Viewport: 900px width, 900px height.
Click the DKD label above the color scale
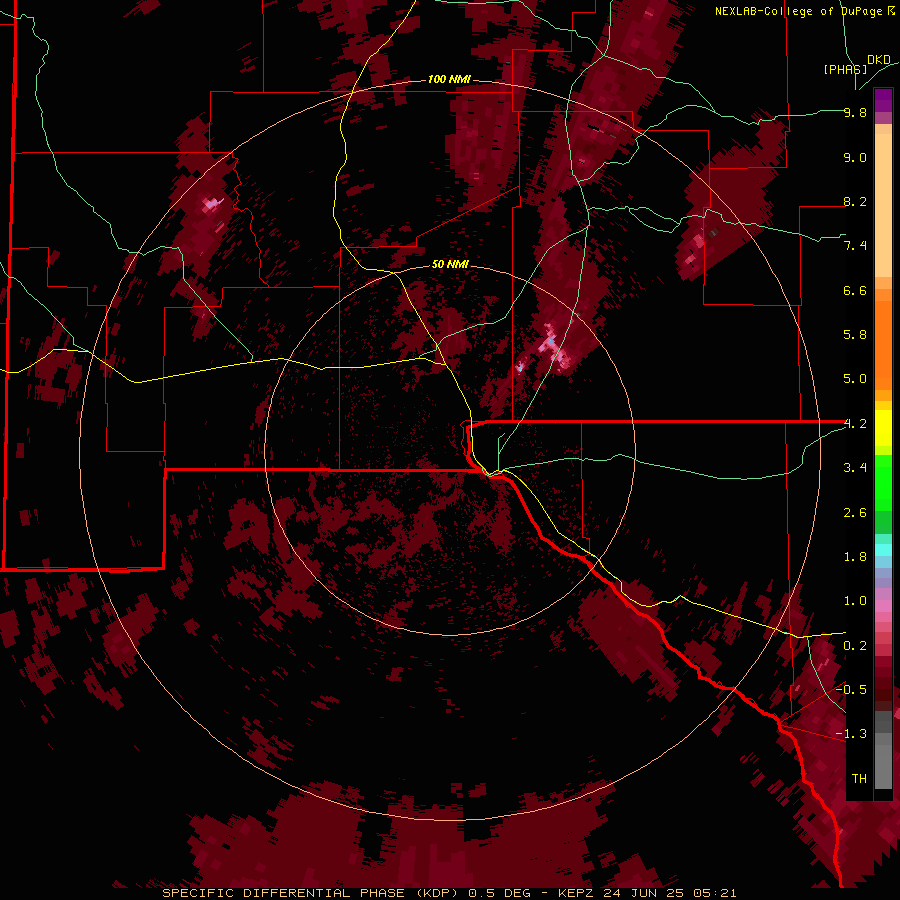pos(879,60)
